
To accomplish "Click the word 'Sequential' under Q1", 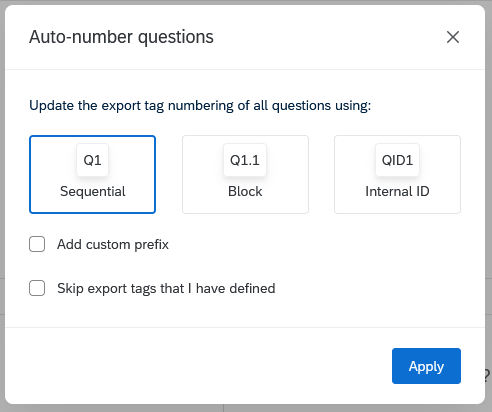I will click(x=93, y=192).
